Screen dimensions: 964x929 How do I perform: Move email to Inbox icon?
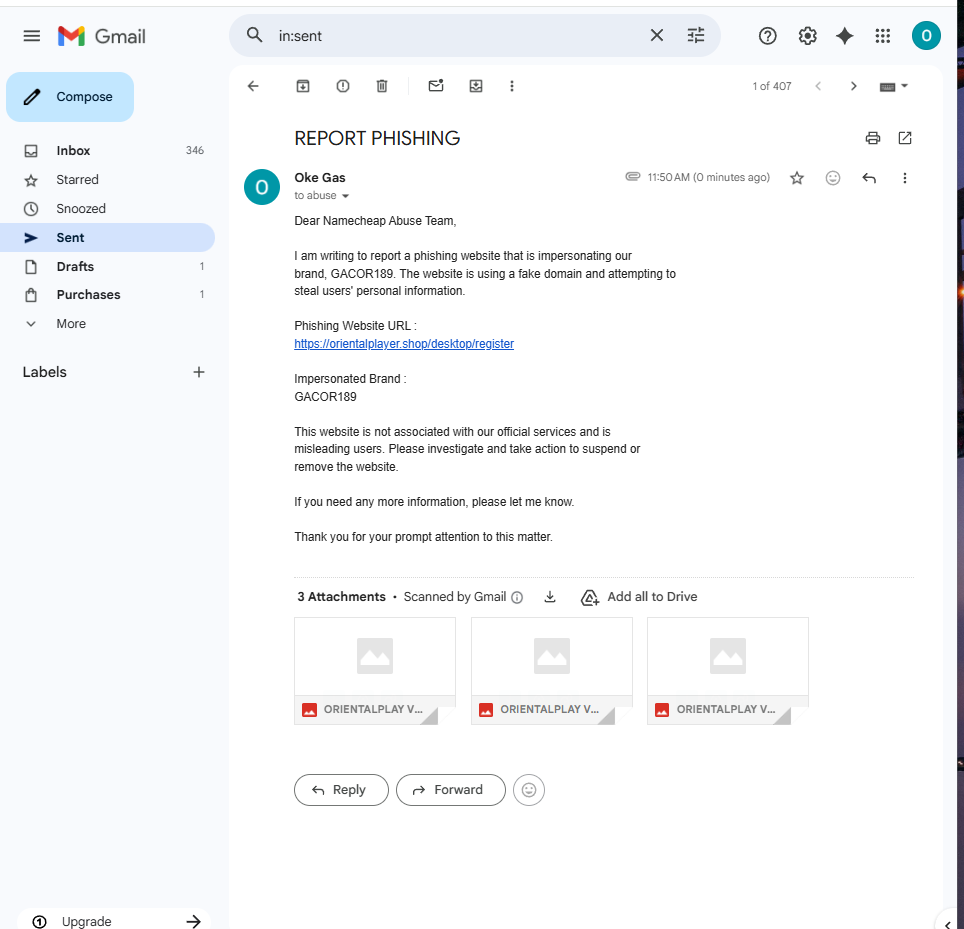click(x=476, y=86)
